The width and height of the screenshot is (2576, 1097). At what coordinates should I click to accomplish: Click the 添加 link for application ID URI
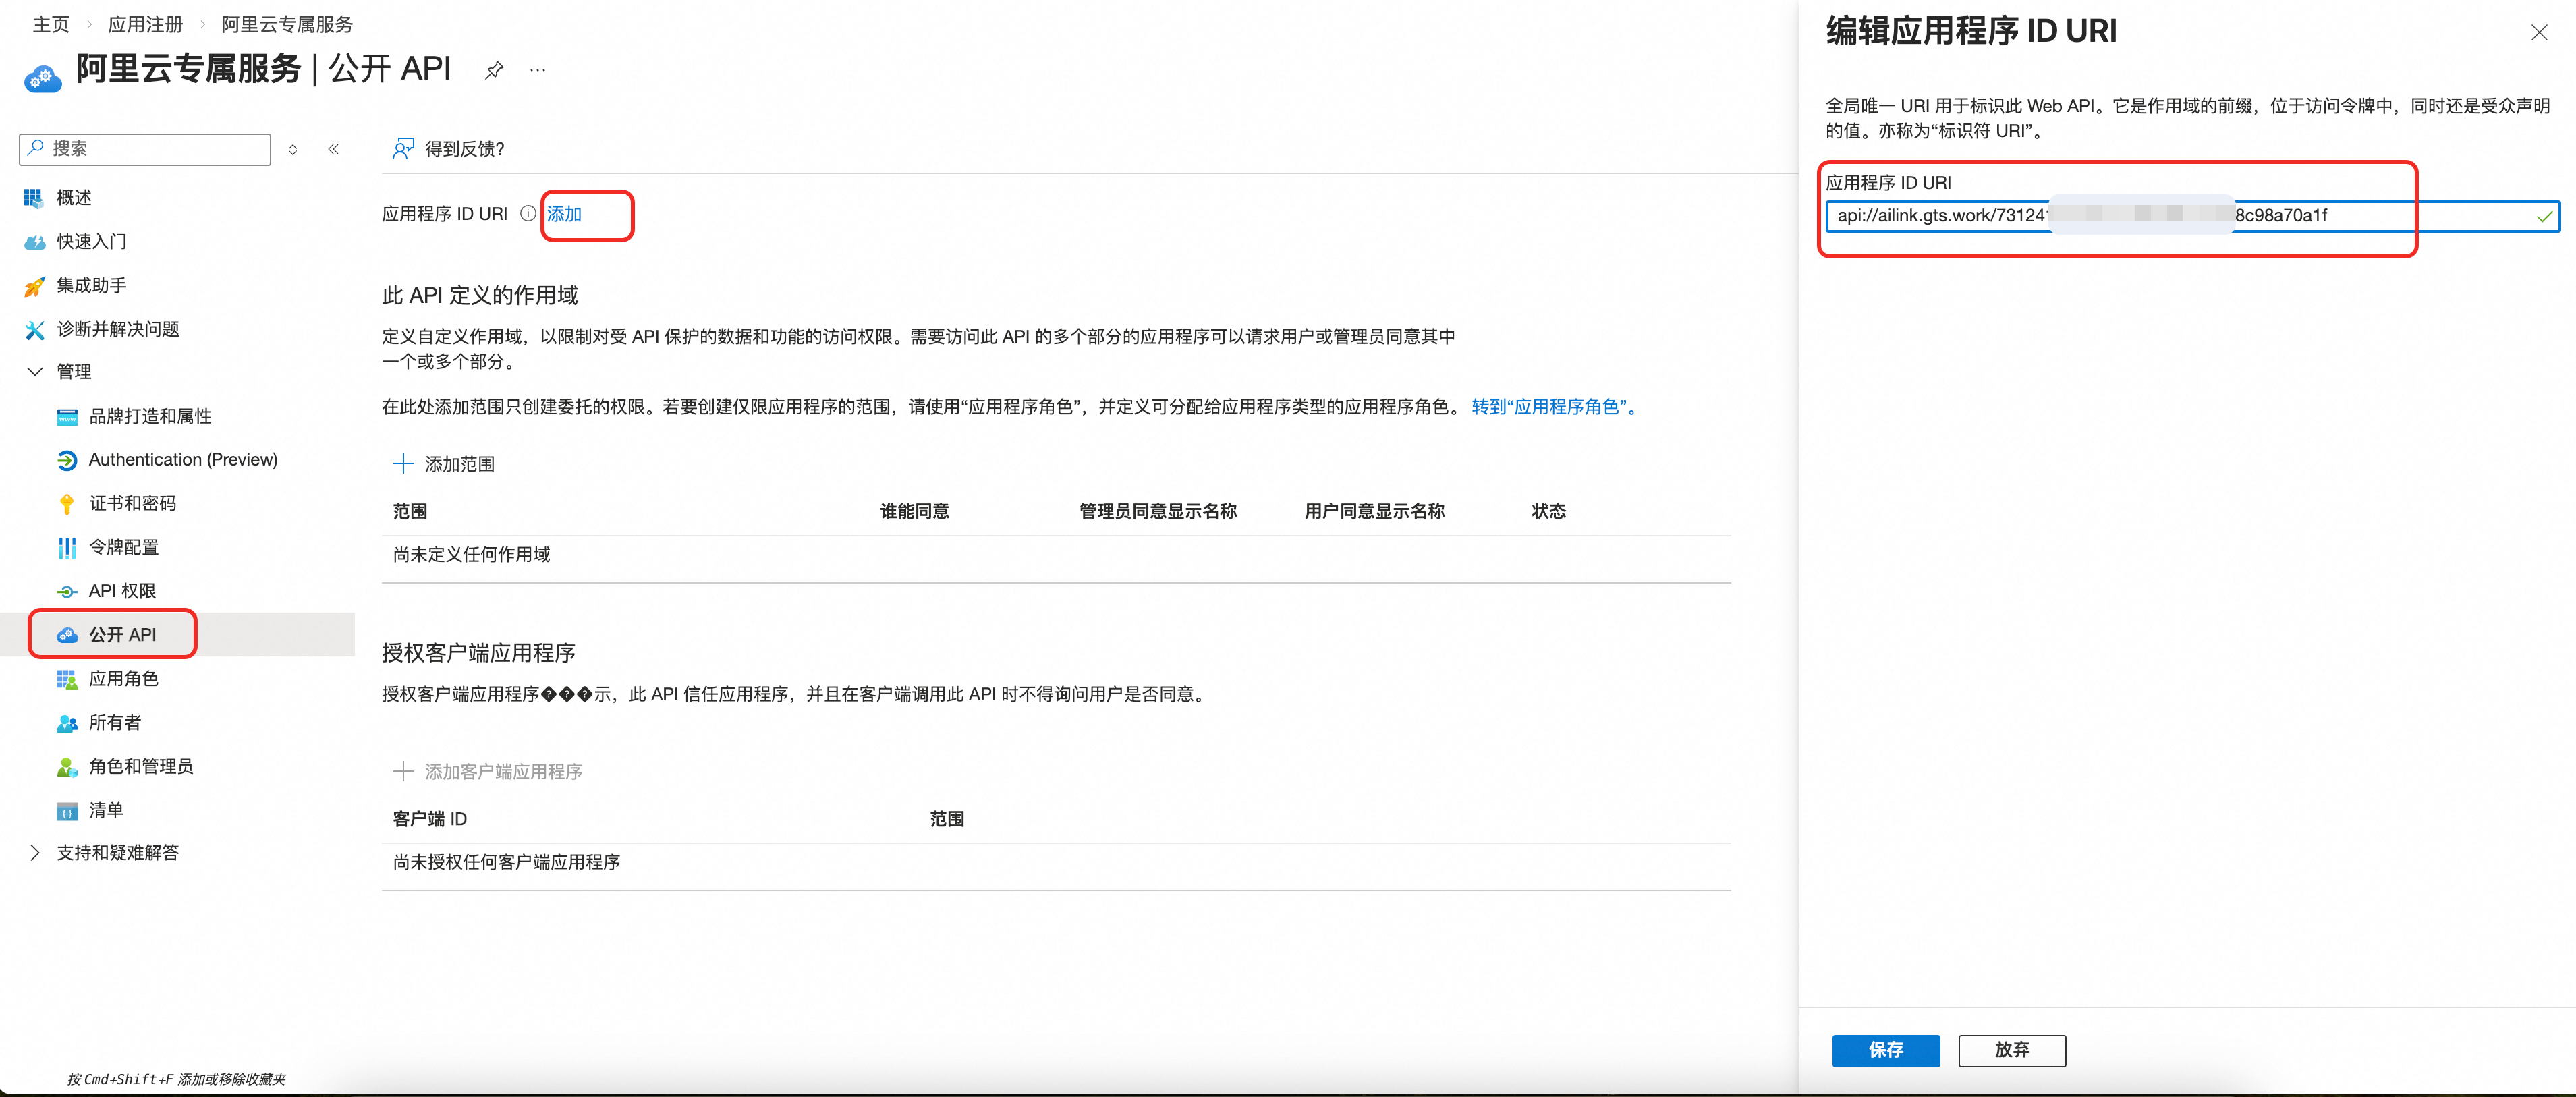(x=564, y=213)
